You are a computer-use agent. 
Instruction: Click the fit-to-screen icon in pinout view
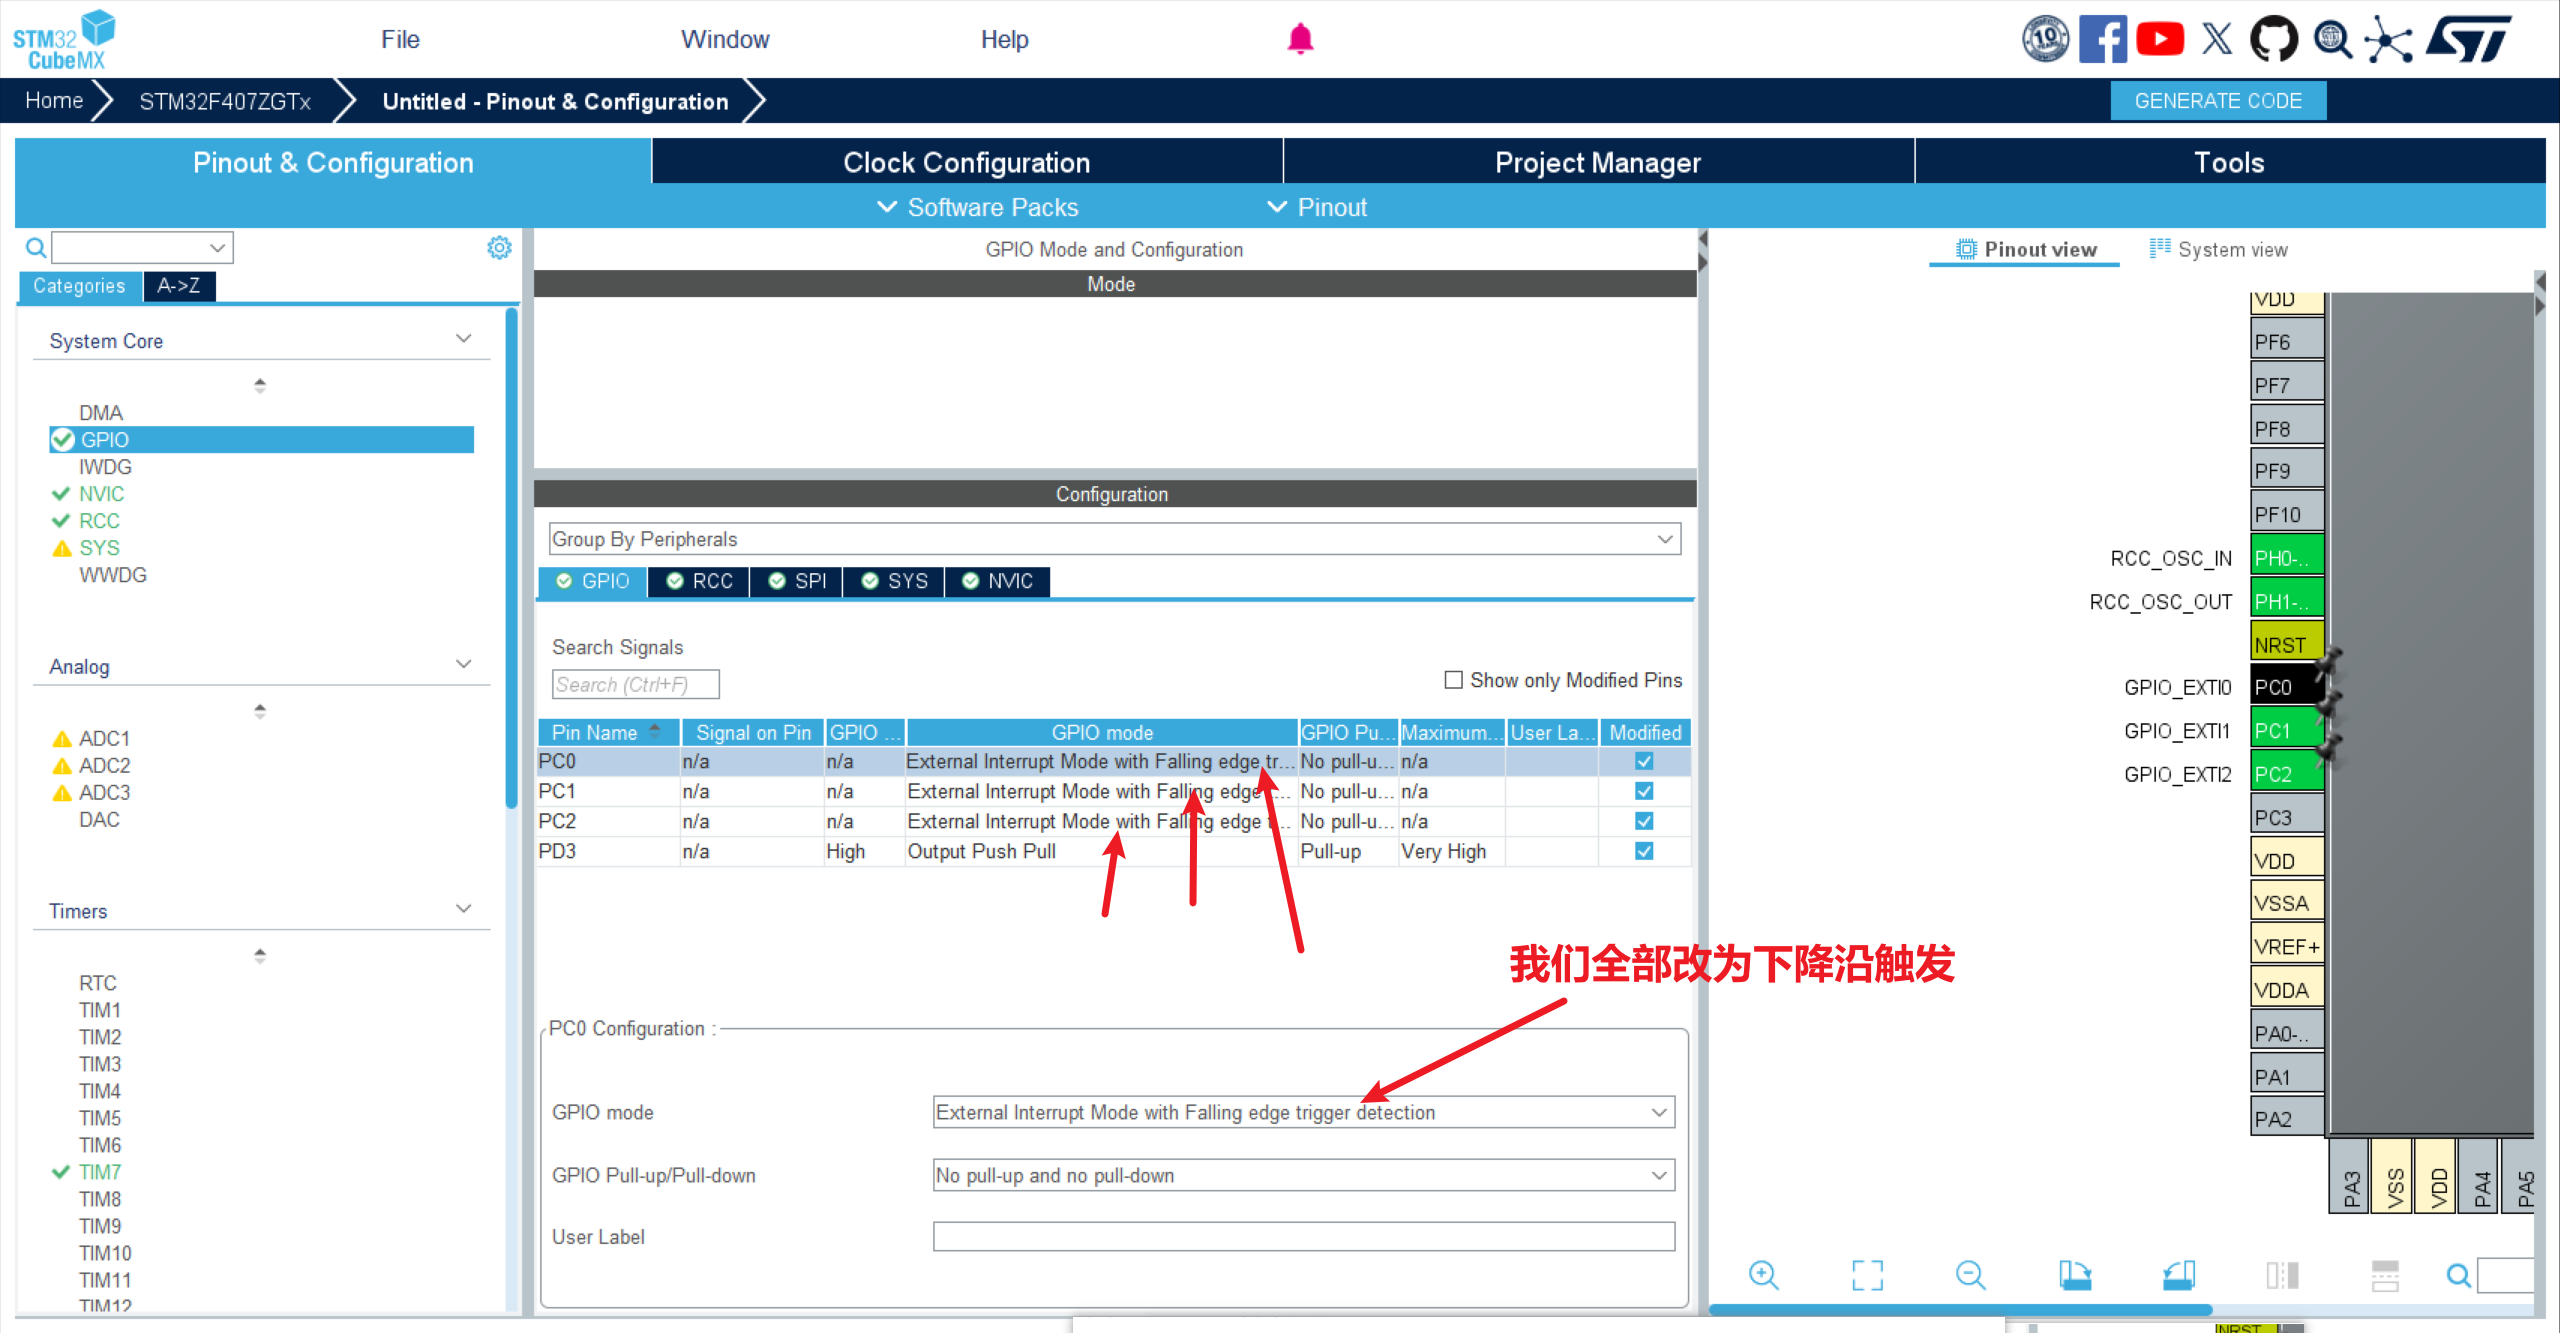point(1867,1275)
